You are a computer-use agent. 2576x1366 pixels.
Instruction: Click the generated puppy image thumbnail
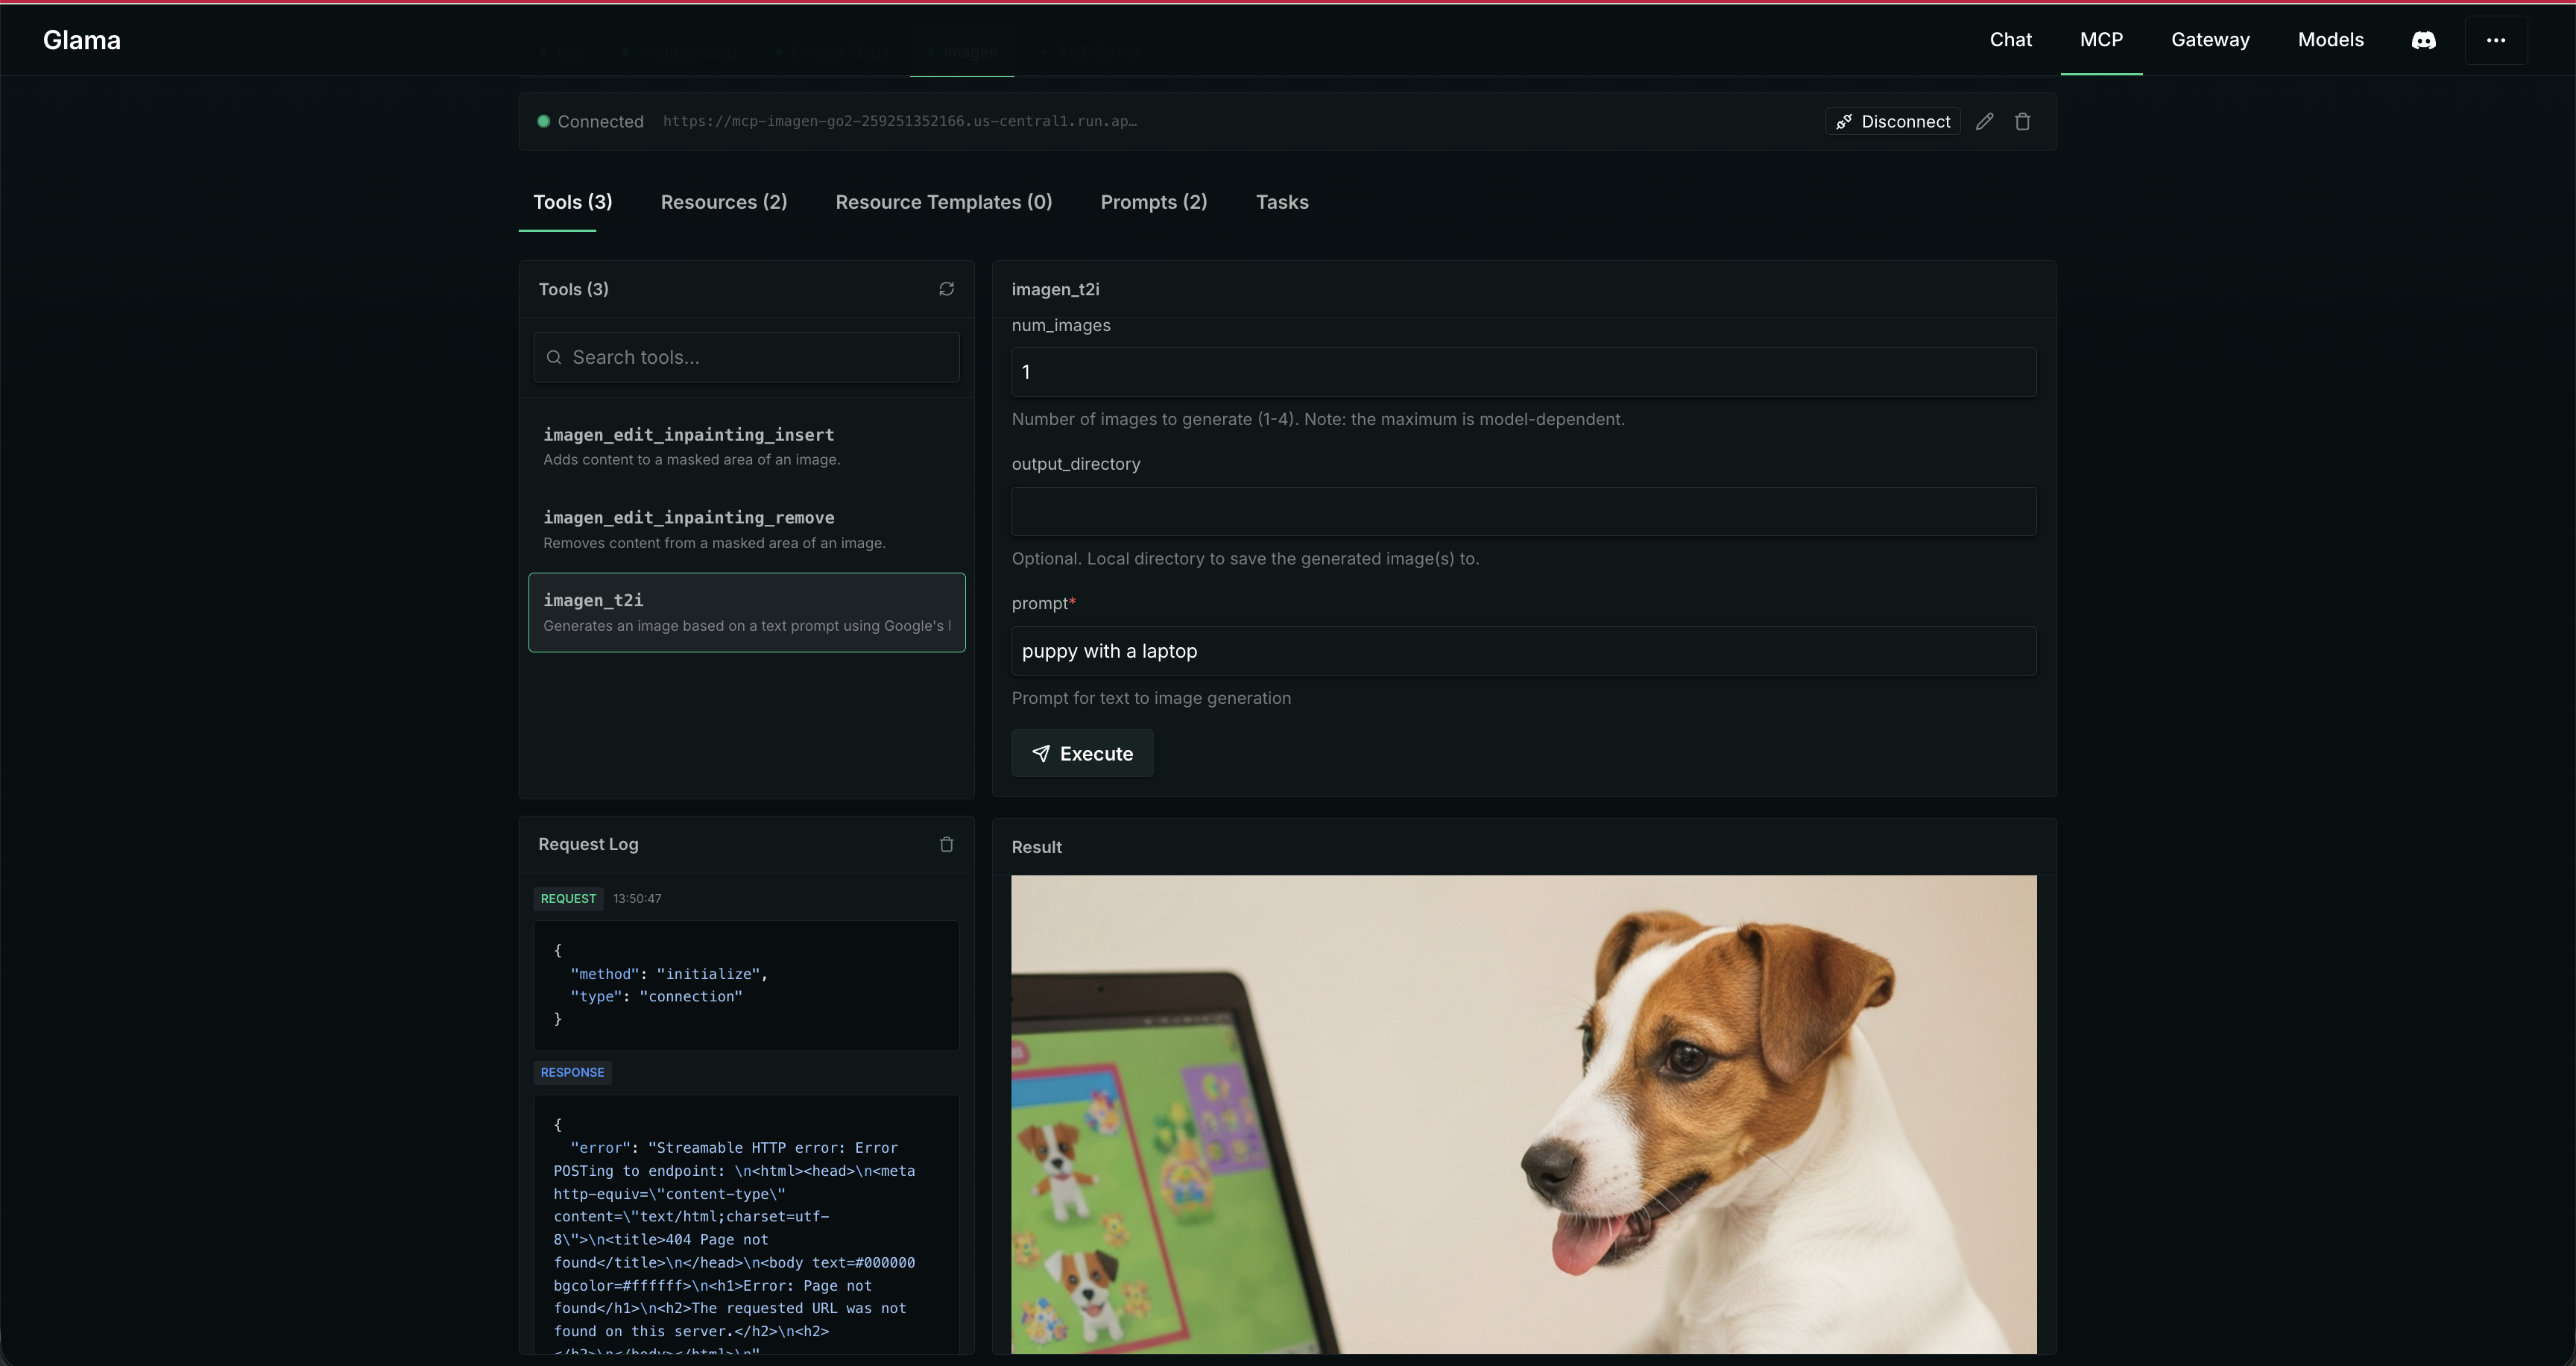pyautogui.click(x=1522, y=1113)
